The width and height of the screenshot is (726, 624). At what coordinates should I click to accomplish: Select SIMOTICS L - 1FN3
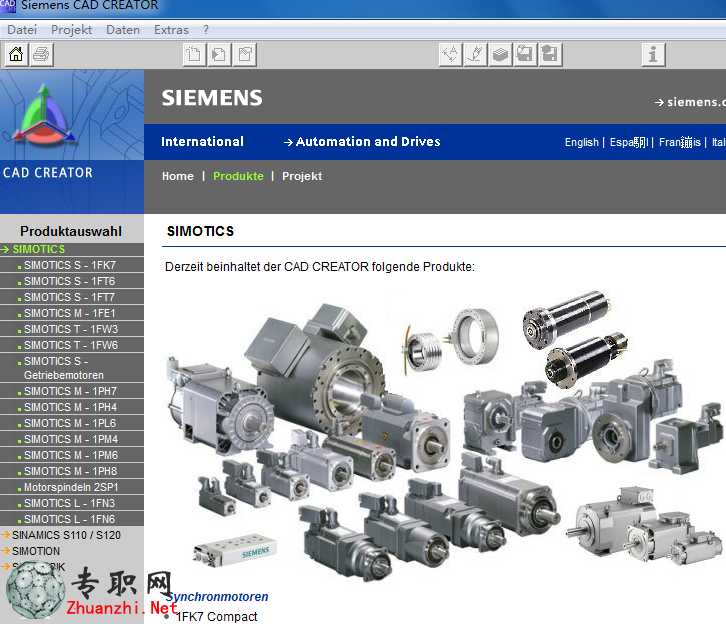pos(72,503)
